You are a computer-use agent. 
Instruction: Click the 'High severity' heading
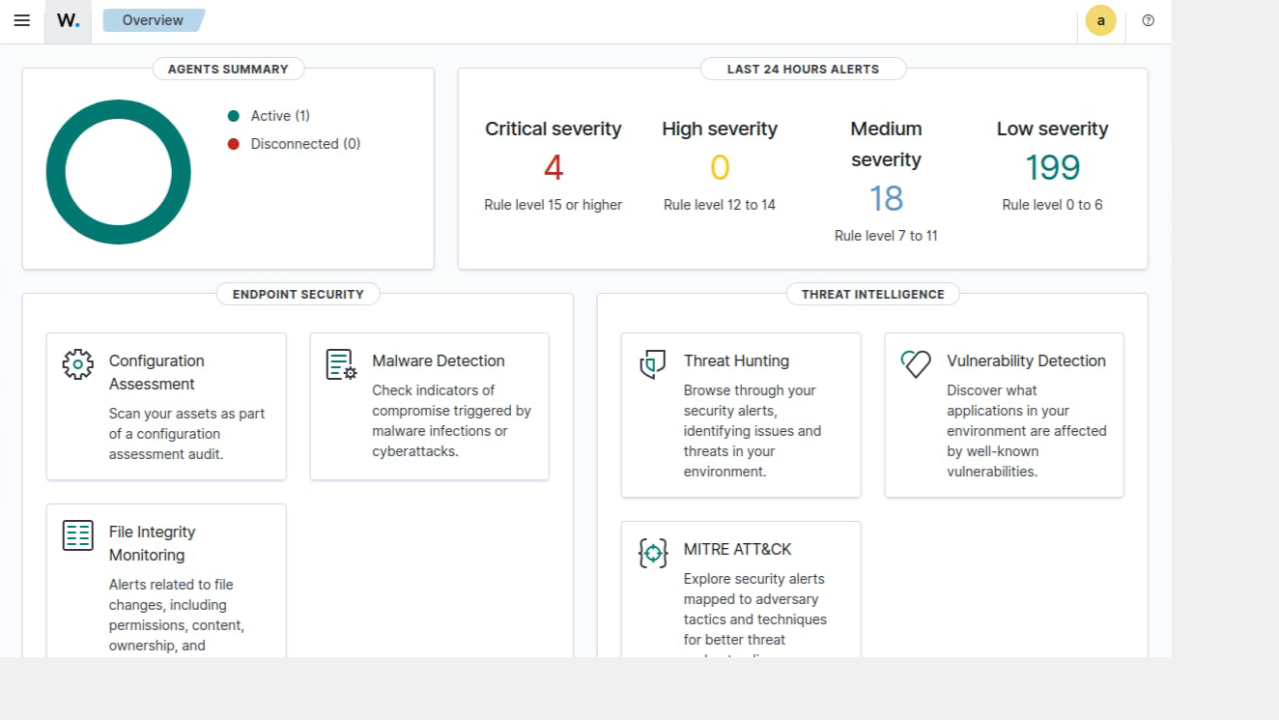coord(720,129)
